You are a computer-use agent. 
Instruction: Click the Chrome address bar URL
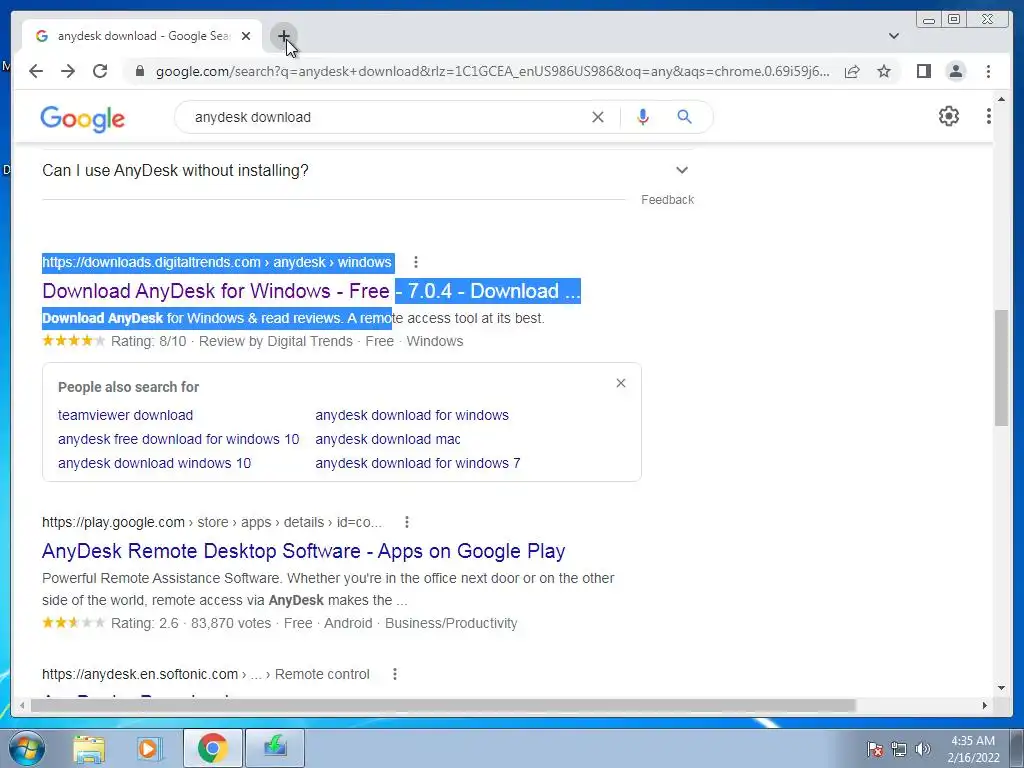point(493,71)
